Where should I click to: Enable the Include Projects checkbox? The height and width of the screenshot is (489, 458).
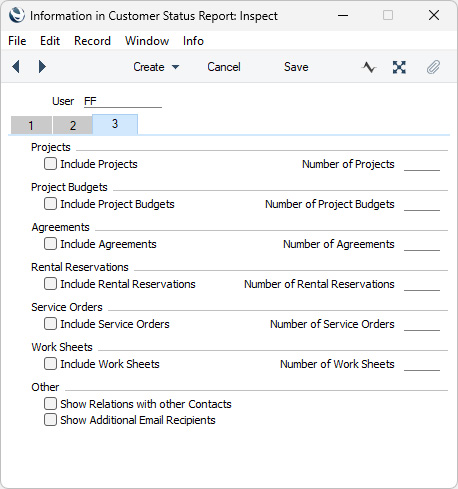50,164
